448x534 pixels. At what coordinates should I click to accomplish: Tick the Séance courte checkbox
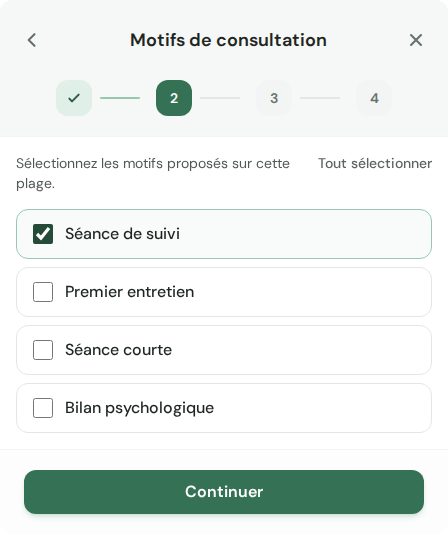tap(43, 350)
